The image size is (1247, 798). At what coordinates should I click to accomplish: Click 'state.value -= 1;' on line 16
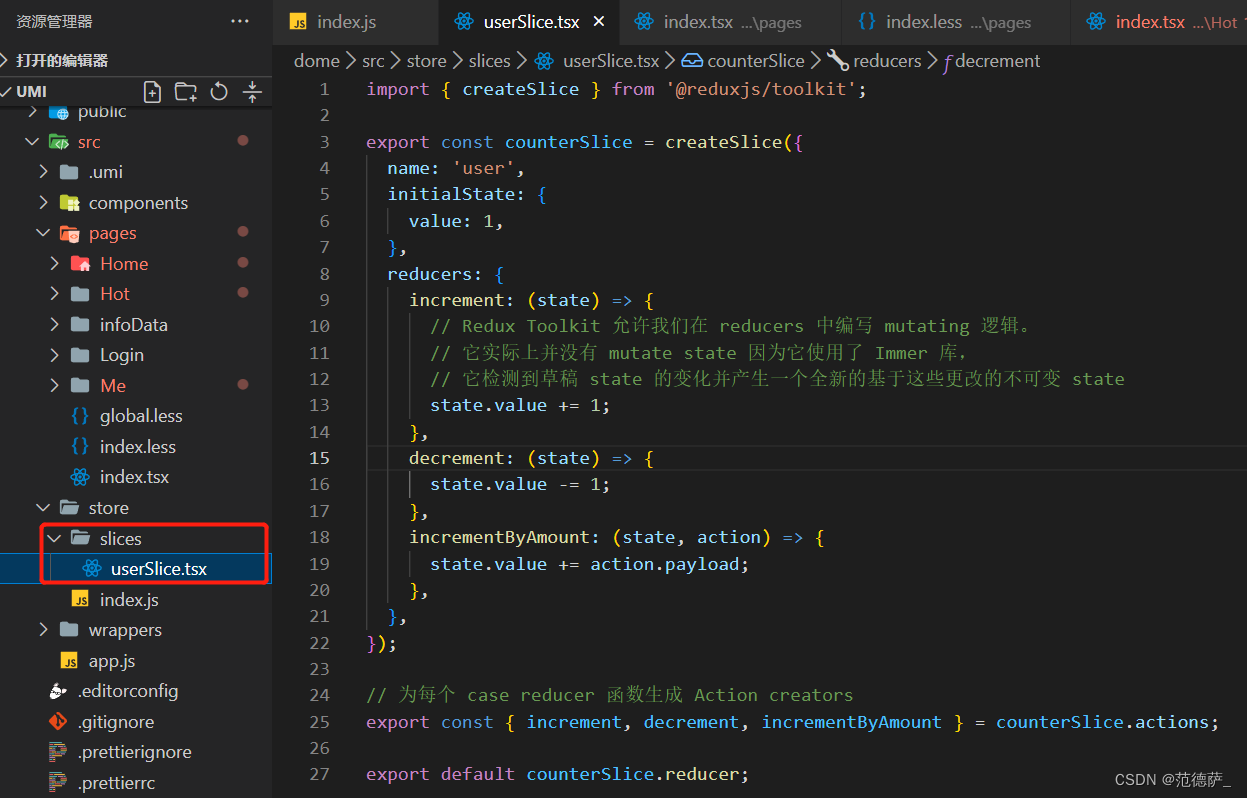point(520,484)
